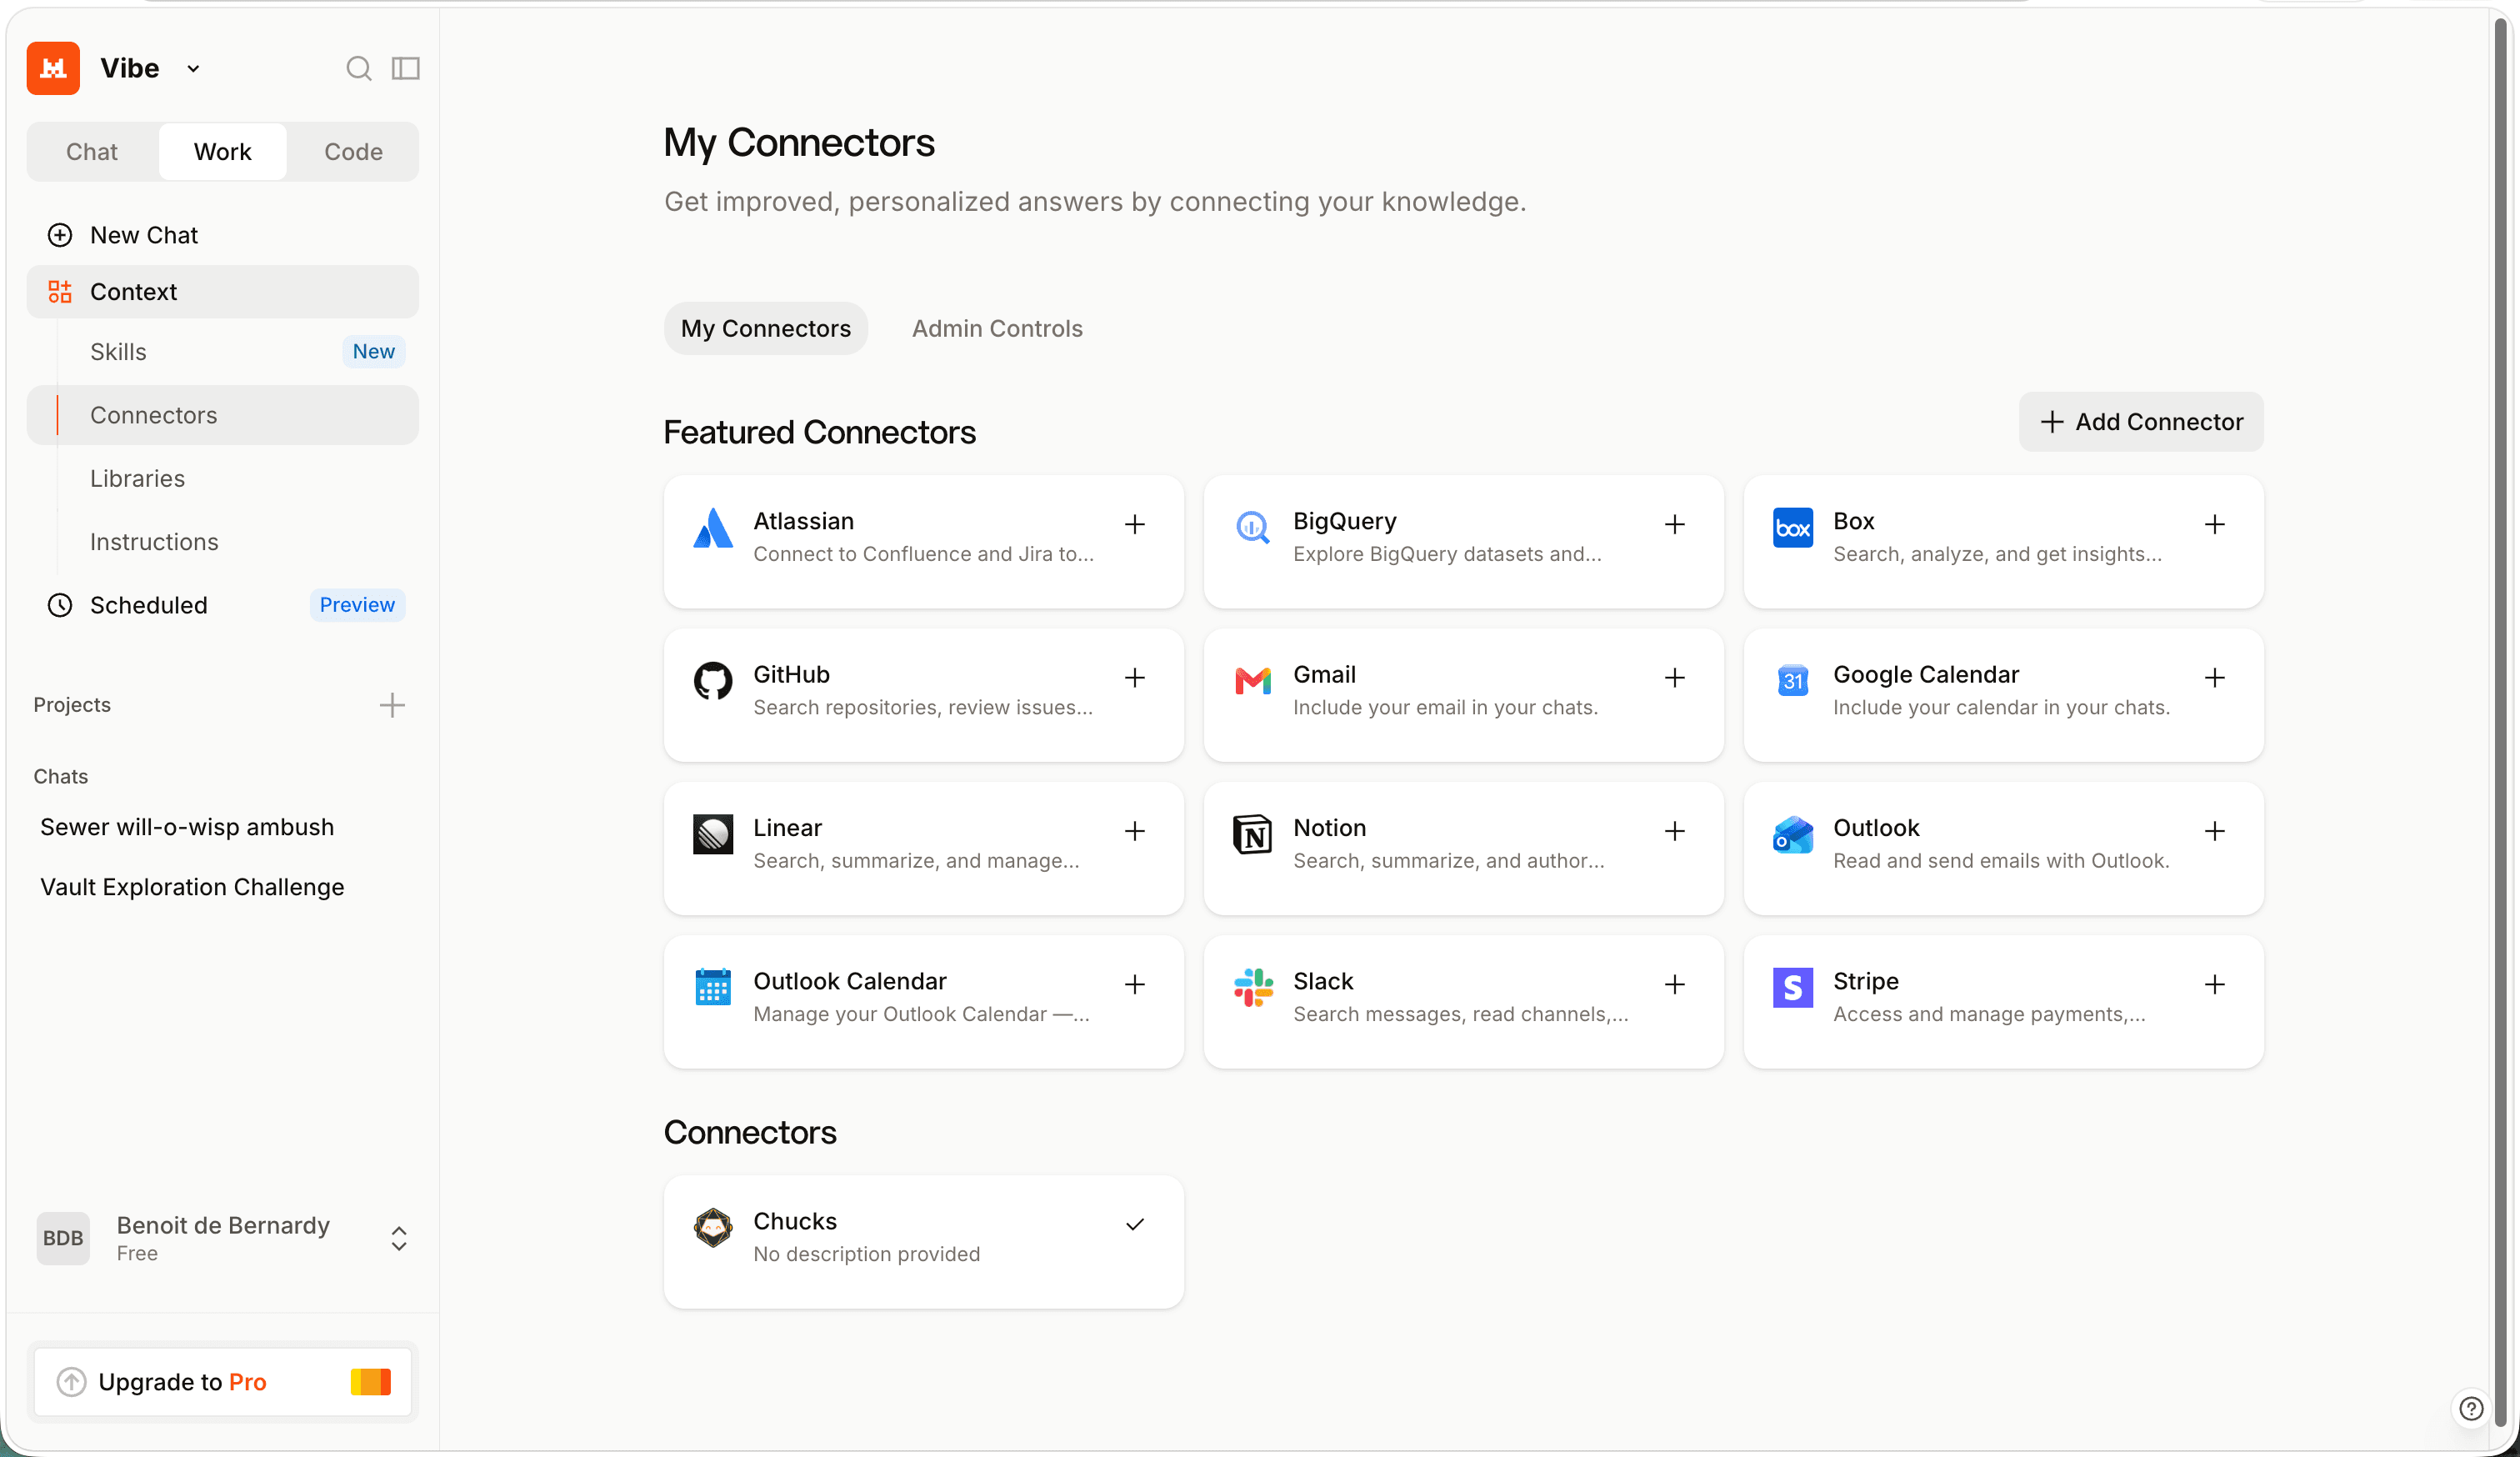Screen dimensions: 2520x1457
Task: Add the Gmail connector with plus
Action: coord(1675,678)
